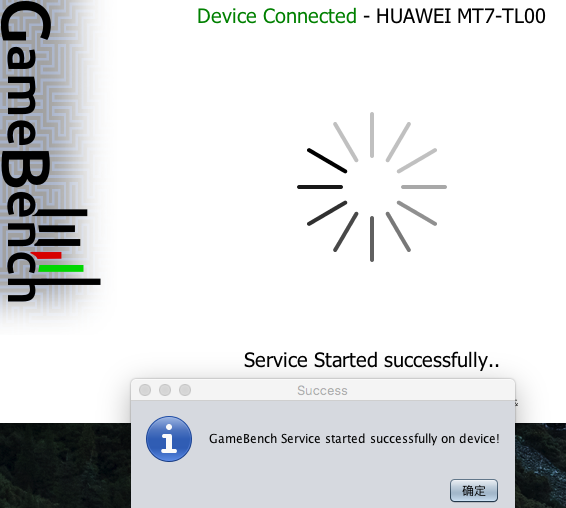Click the HUAWEI MT7-TL00 device name
This screenshot has height=508, width=566.
[461, 16]
